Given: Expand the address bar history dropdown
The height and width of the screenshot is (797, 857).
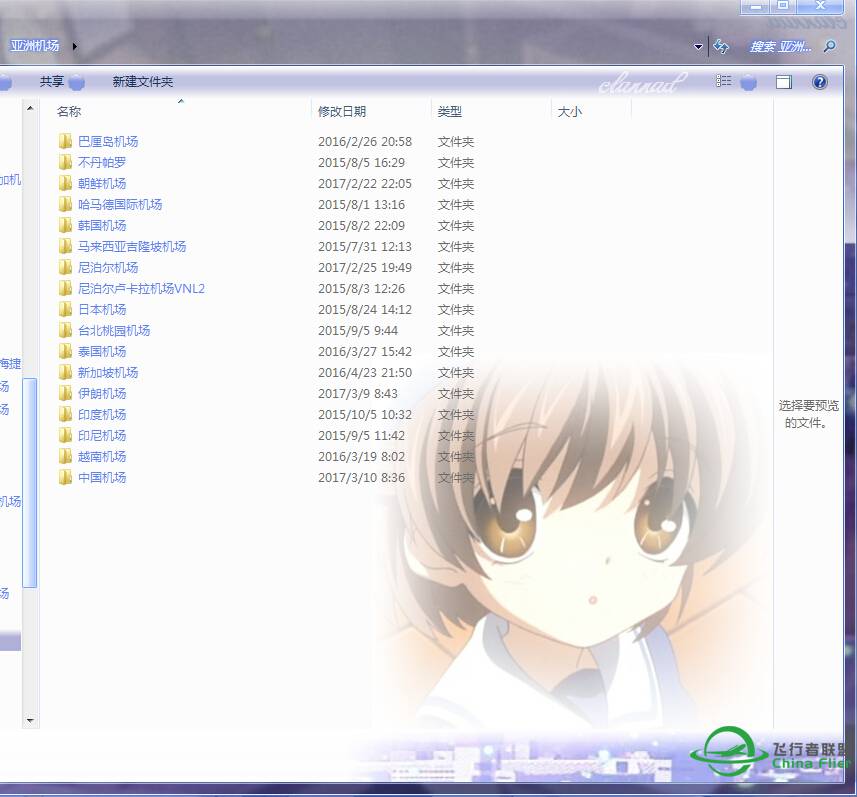Looking at the screenshot, I should [698, 47].
